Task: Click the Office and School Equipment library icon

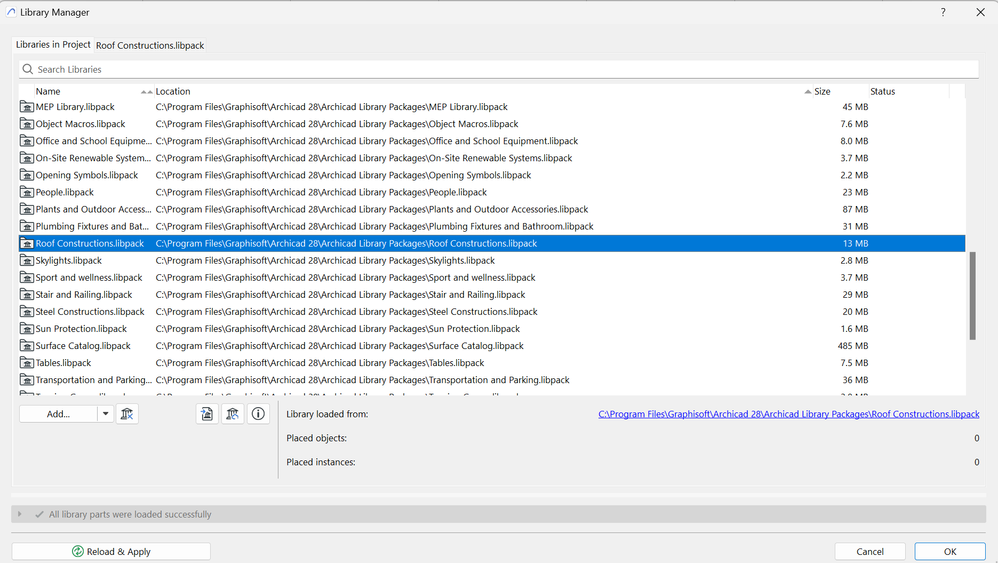Action: click(x=27, y=141)
